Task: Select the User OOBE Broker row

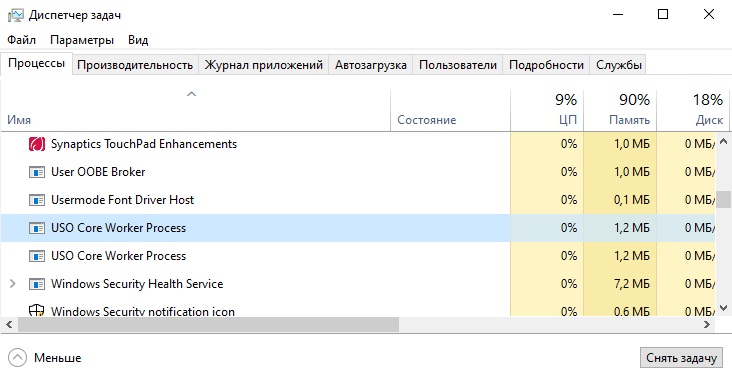Action: point(358,172)
